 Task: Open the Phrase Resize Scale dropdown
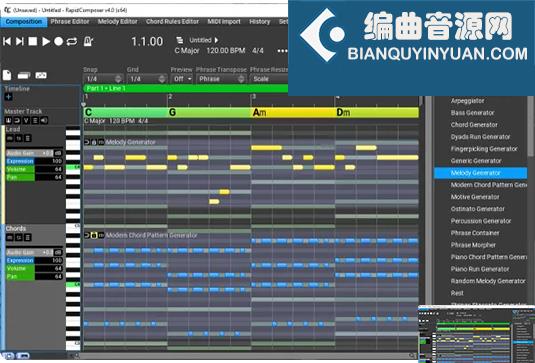pyautogui.click(x=270, y=79)
